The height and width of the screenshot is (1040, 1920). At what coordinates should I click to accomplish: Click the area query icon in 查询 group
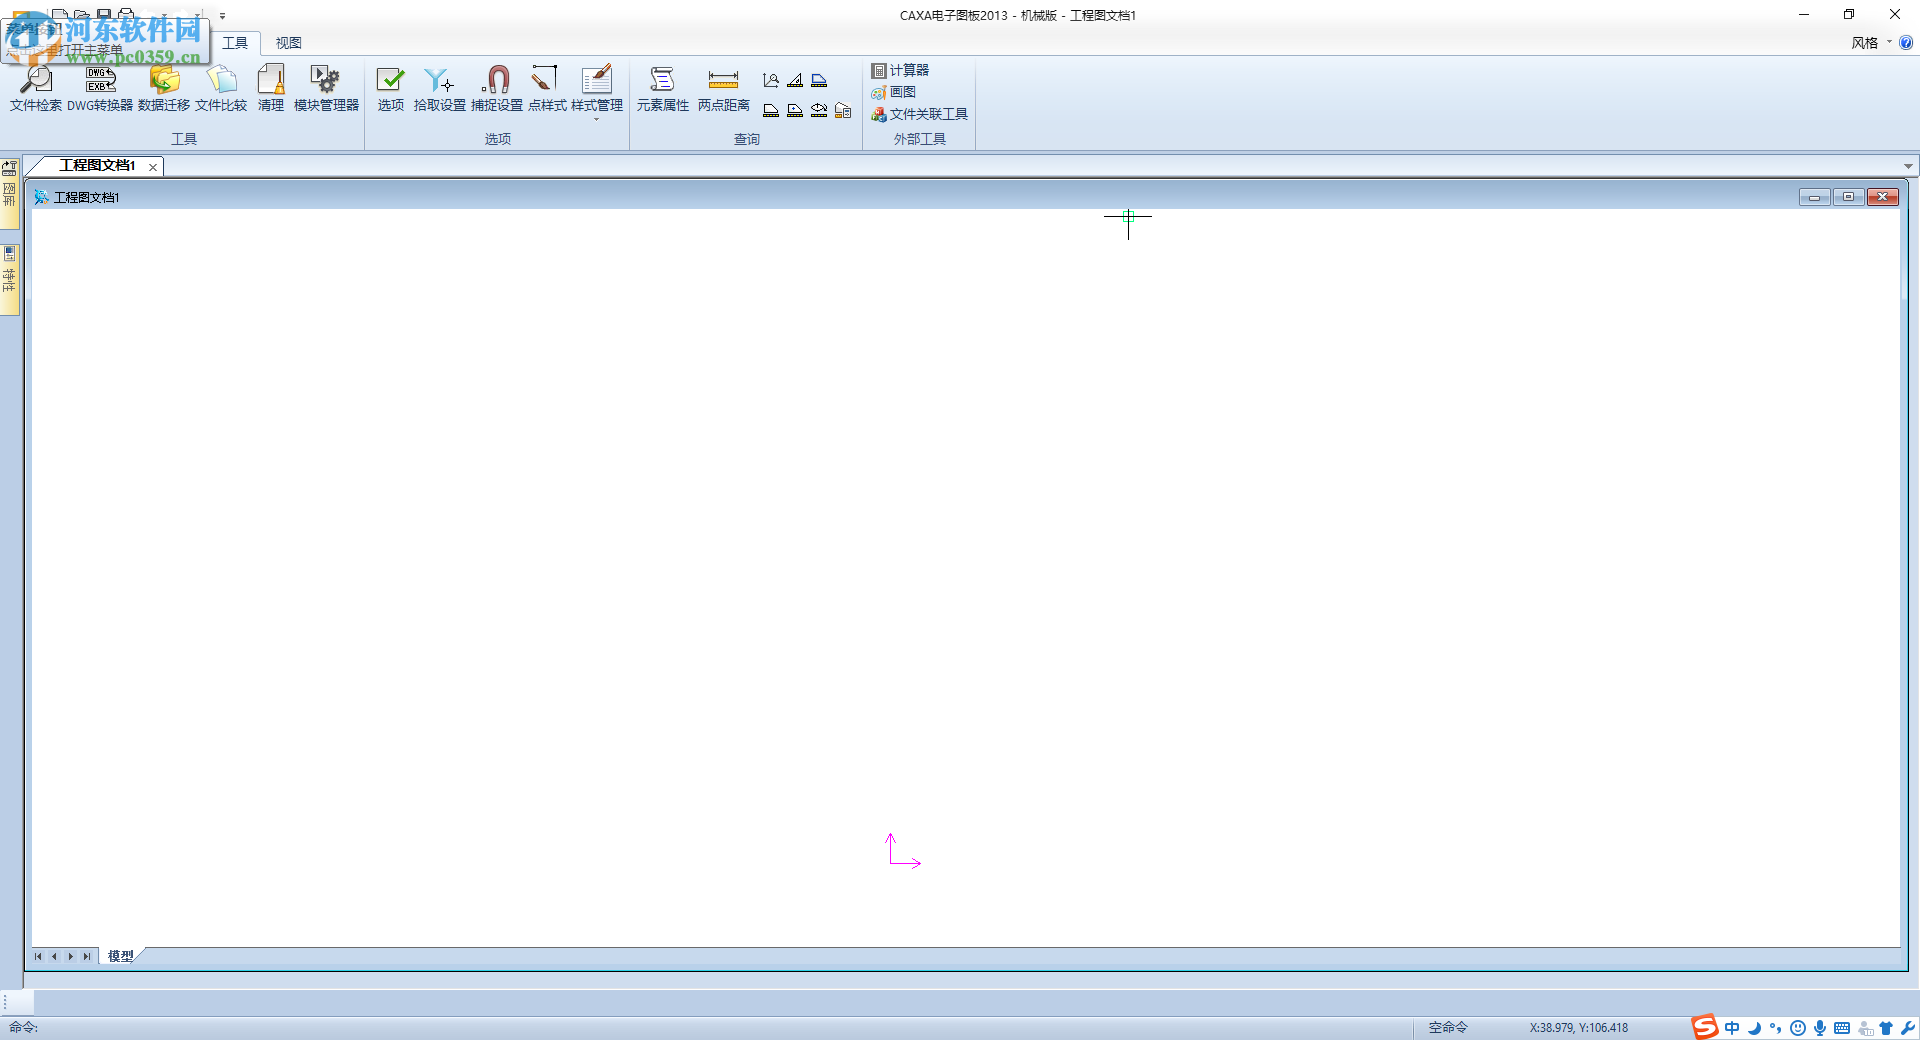click(x=771, y=110)
